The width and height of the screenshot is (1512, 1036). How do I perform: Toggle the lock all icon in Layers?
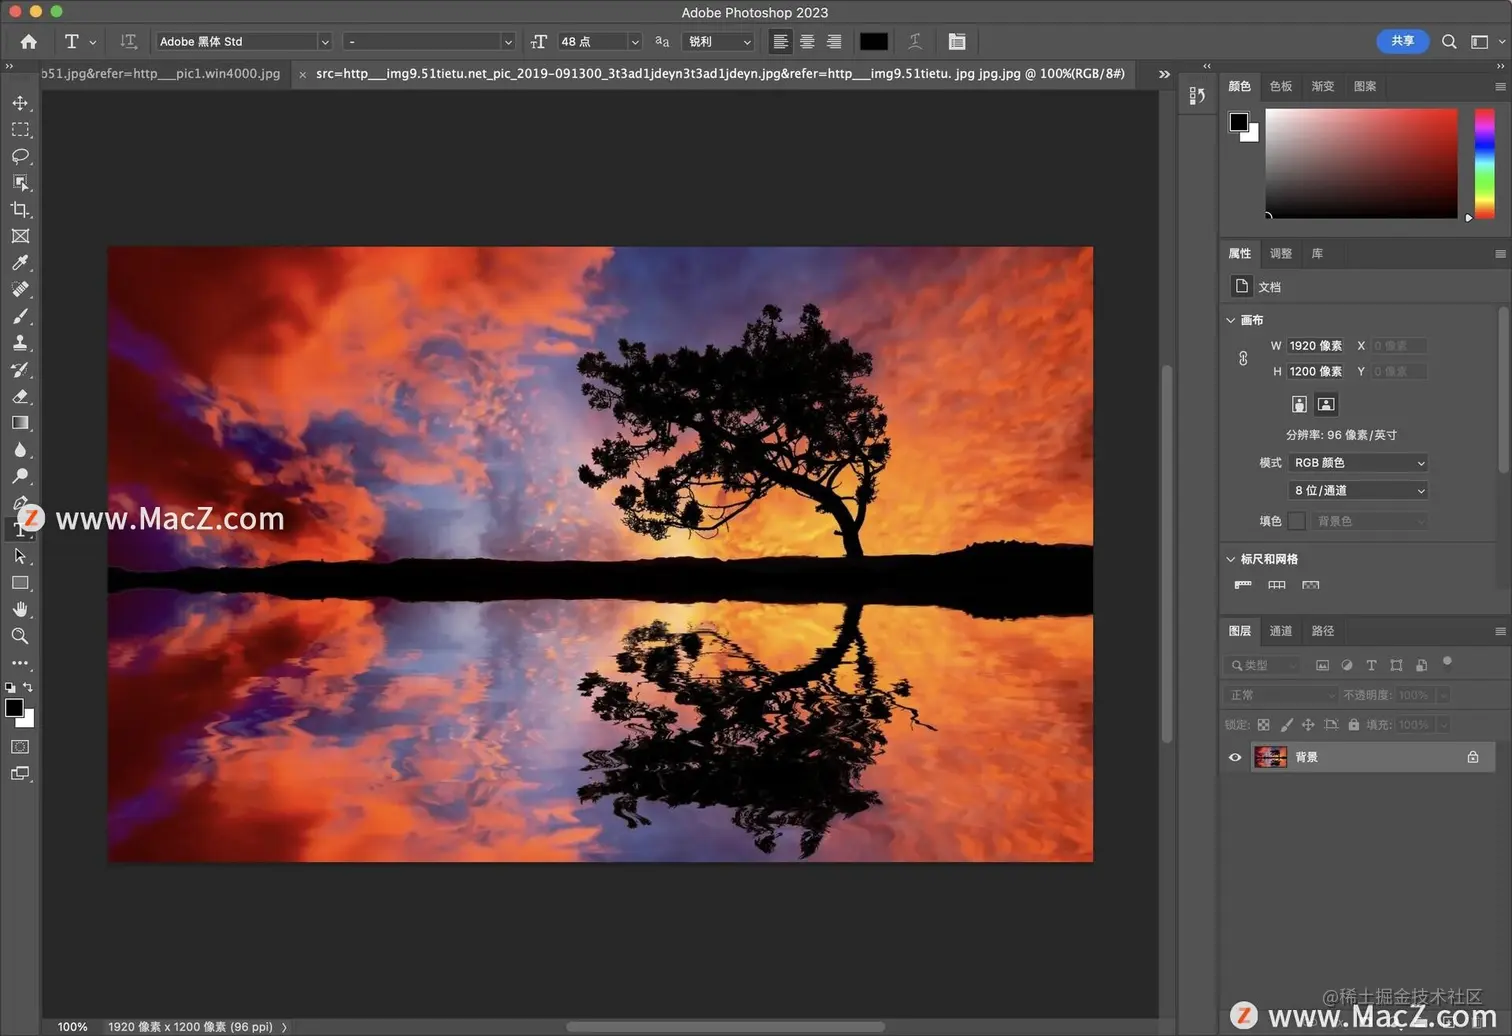(x=1353, y=725)
